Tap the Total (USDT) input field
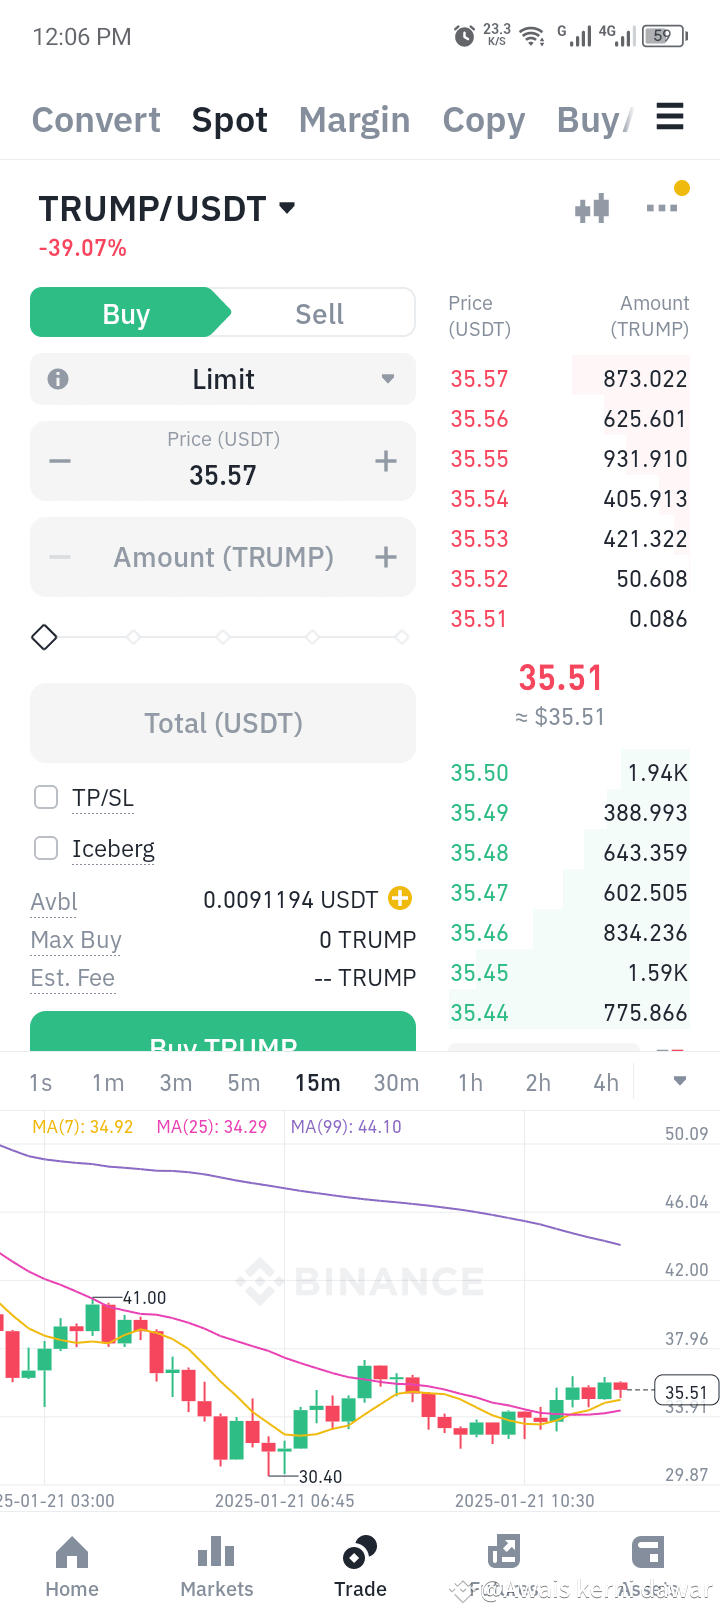 tap(223, 723)
